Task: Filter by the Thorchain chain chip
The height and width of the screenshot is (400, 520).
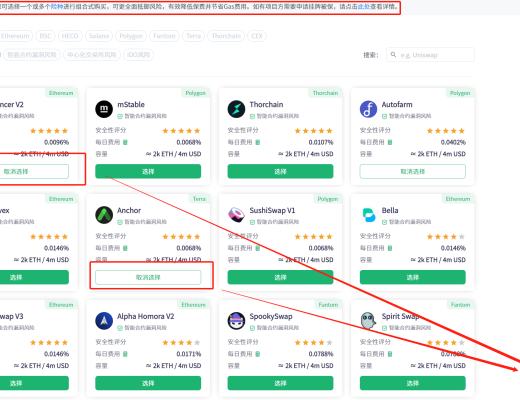Action: click(x=226, y=36)
